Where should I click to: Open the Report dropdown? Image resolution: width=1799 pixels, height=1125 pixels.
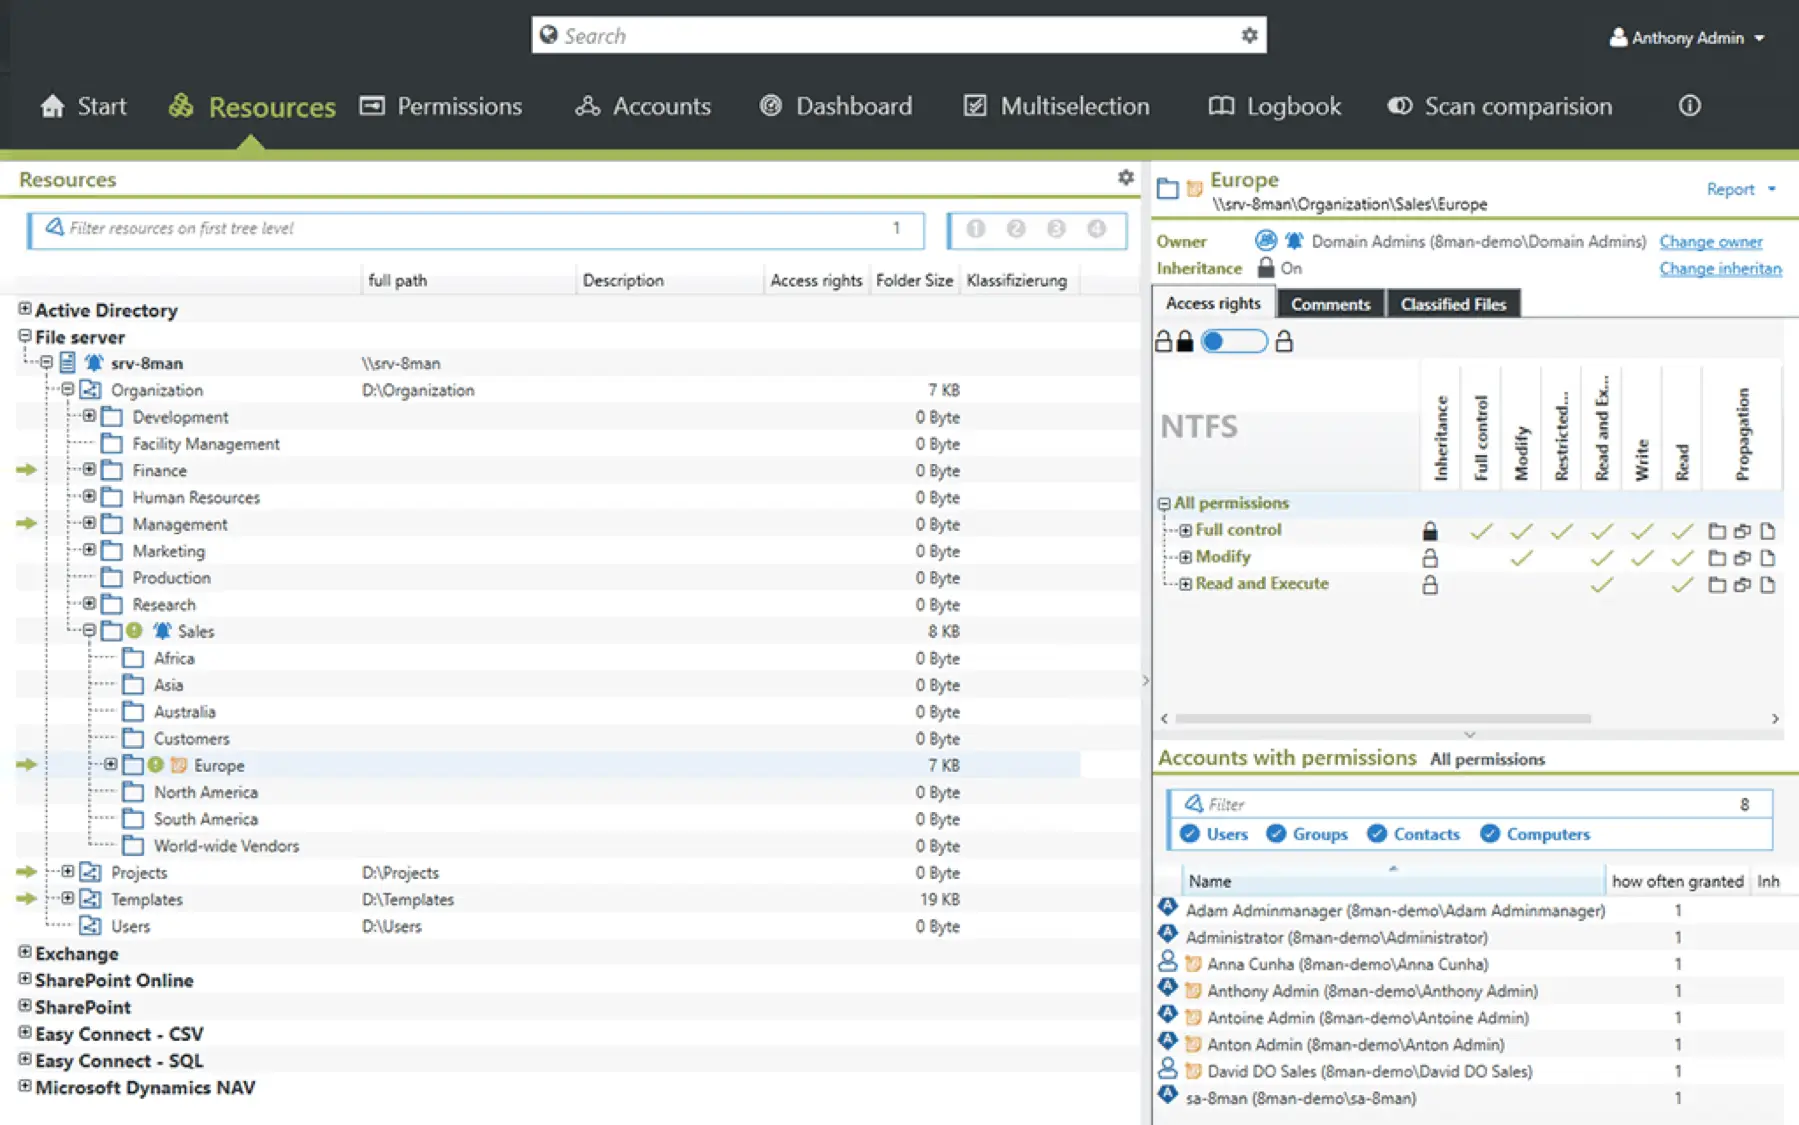point(1741,189)
